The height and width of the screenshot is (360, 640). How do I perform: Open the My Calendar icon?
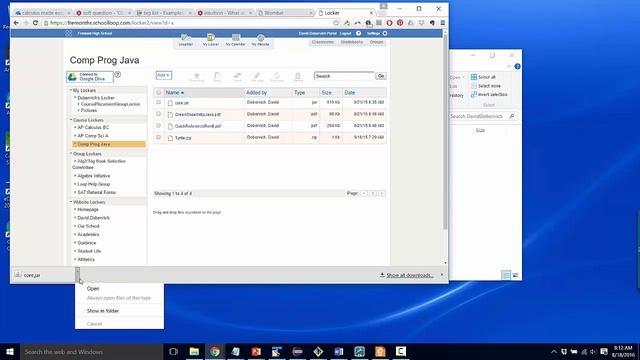tap(236, 38)
